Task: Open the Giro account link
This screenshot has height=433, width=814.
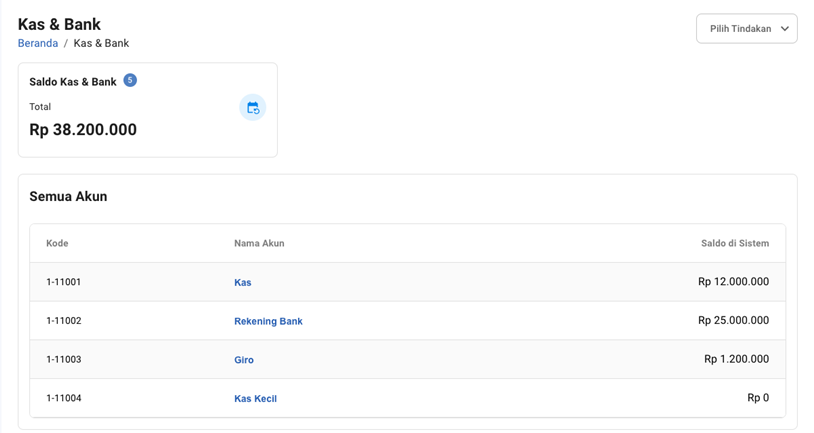Action: 244,360
